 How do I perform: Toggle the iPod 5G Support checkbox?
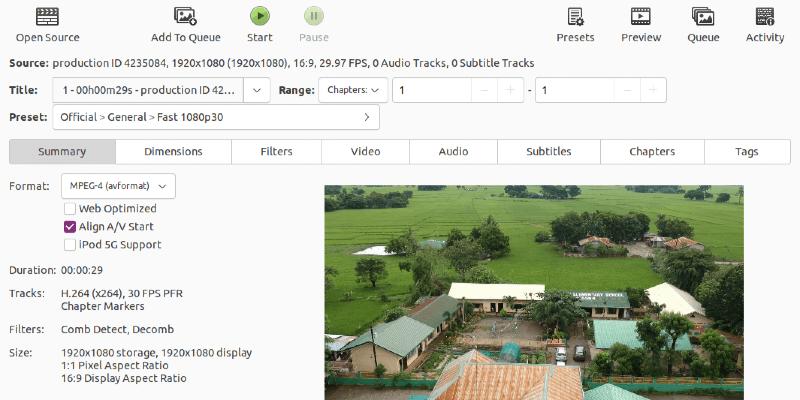pos(70,244)
